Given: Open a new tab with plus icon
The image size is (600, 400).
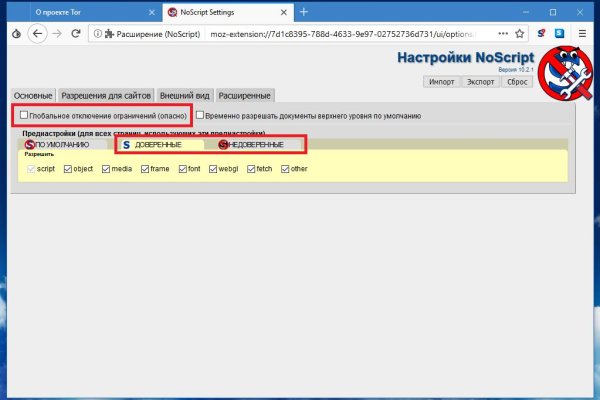Looking at the screenshot, I should pyautogui.click(x=304, y=11).
